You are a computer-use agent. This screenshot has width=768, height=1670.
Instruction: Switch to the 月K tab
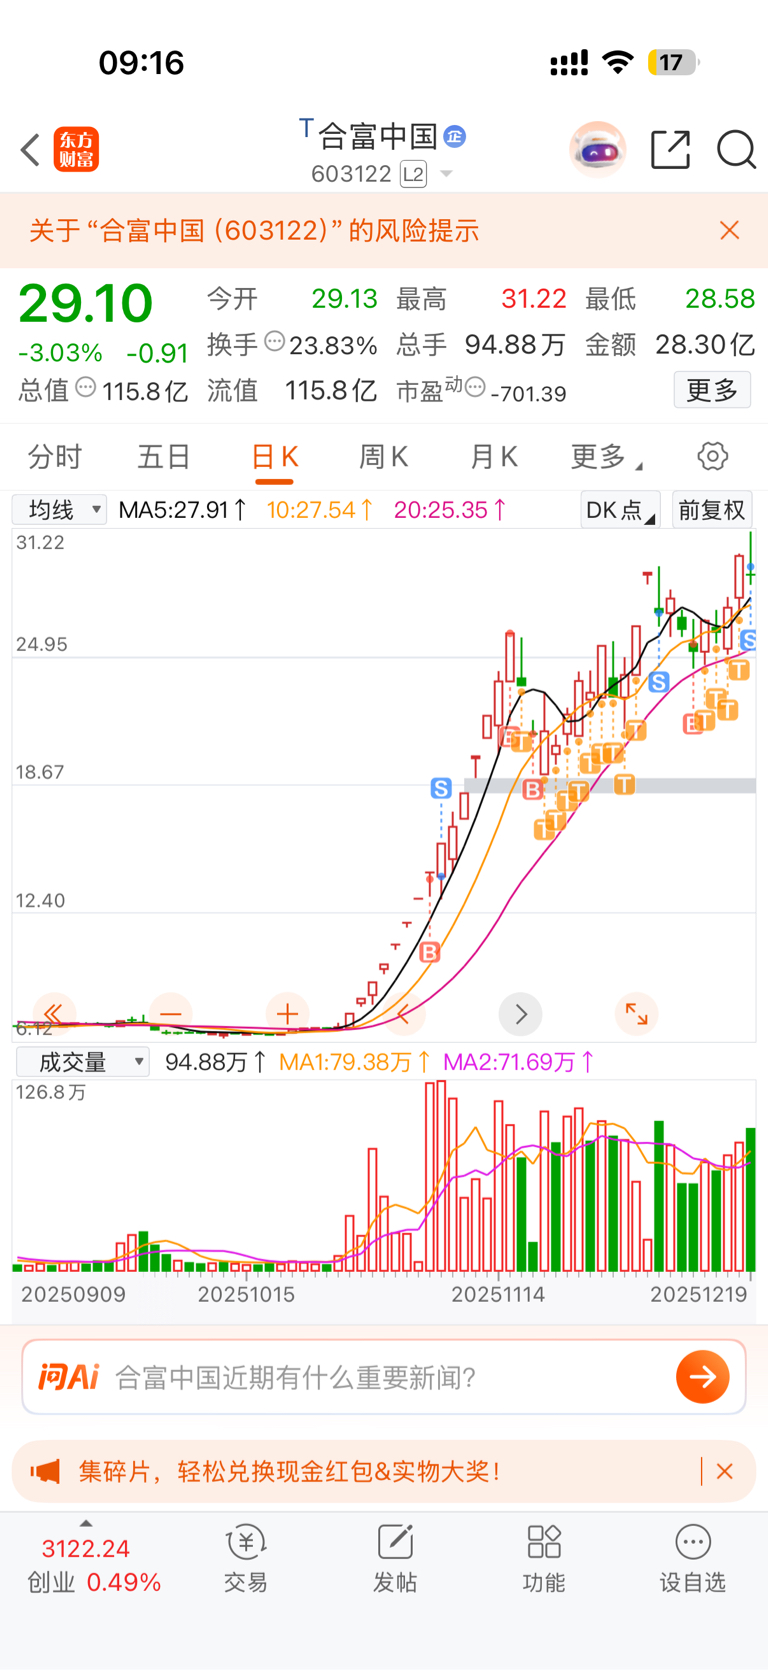pyautogui.click(x=493, y=457)
